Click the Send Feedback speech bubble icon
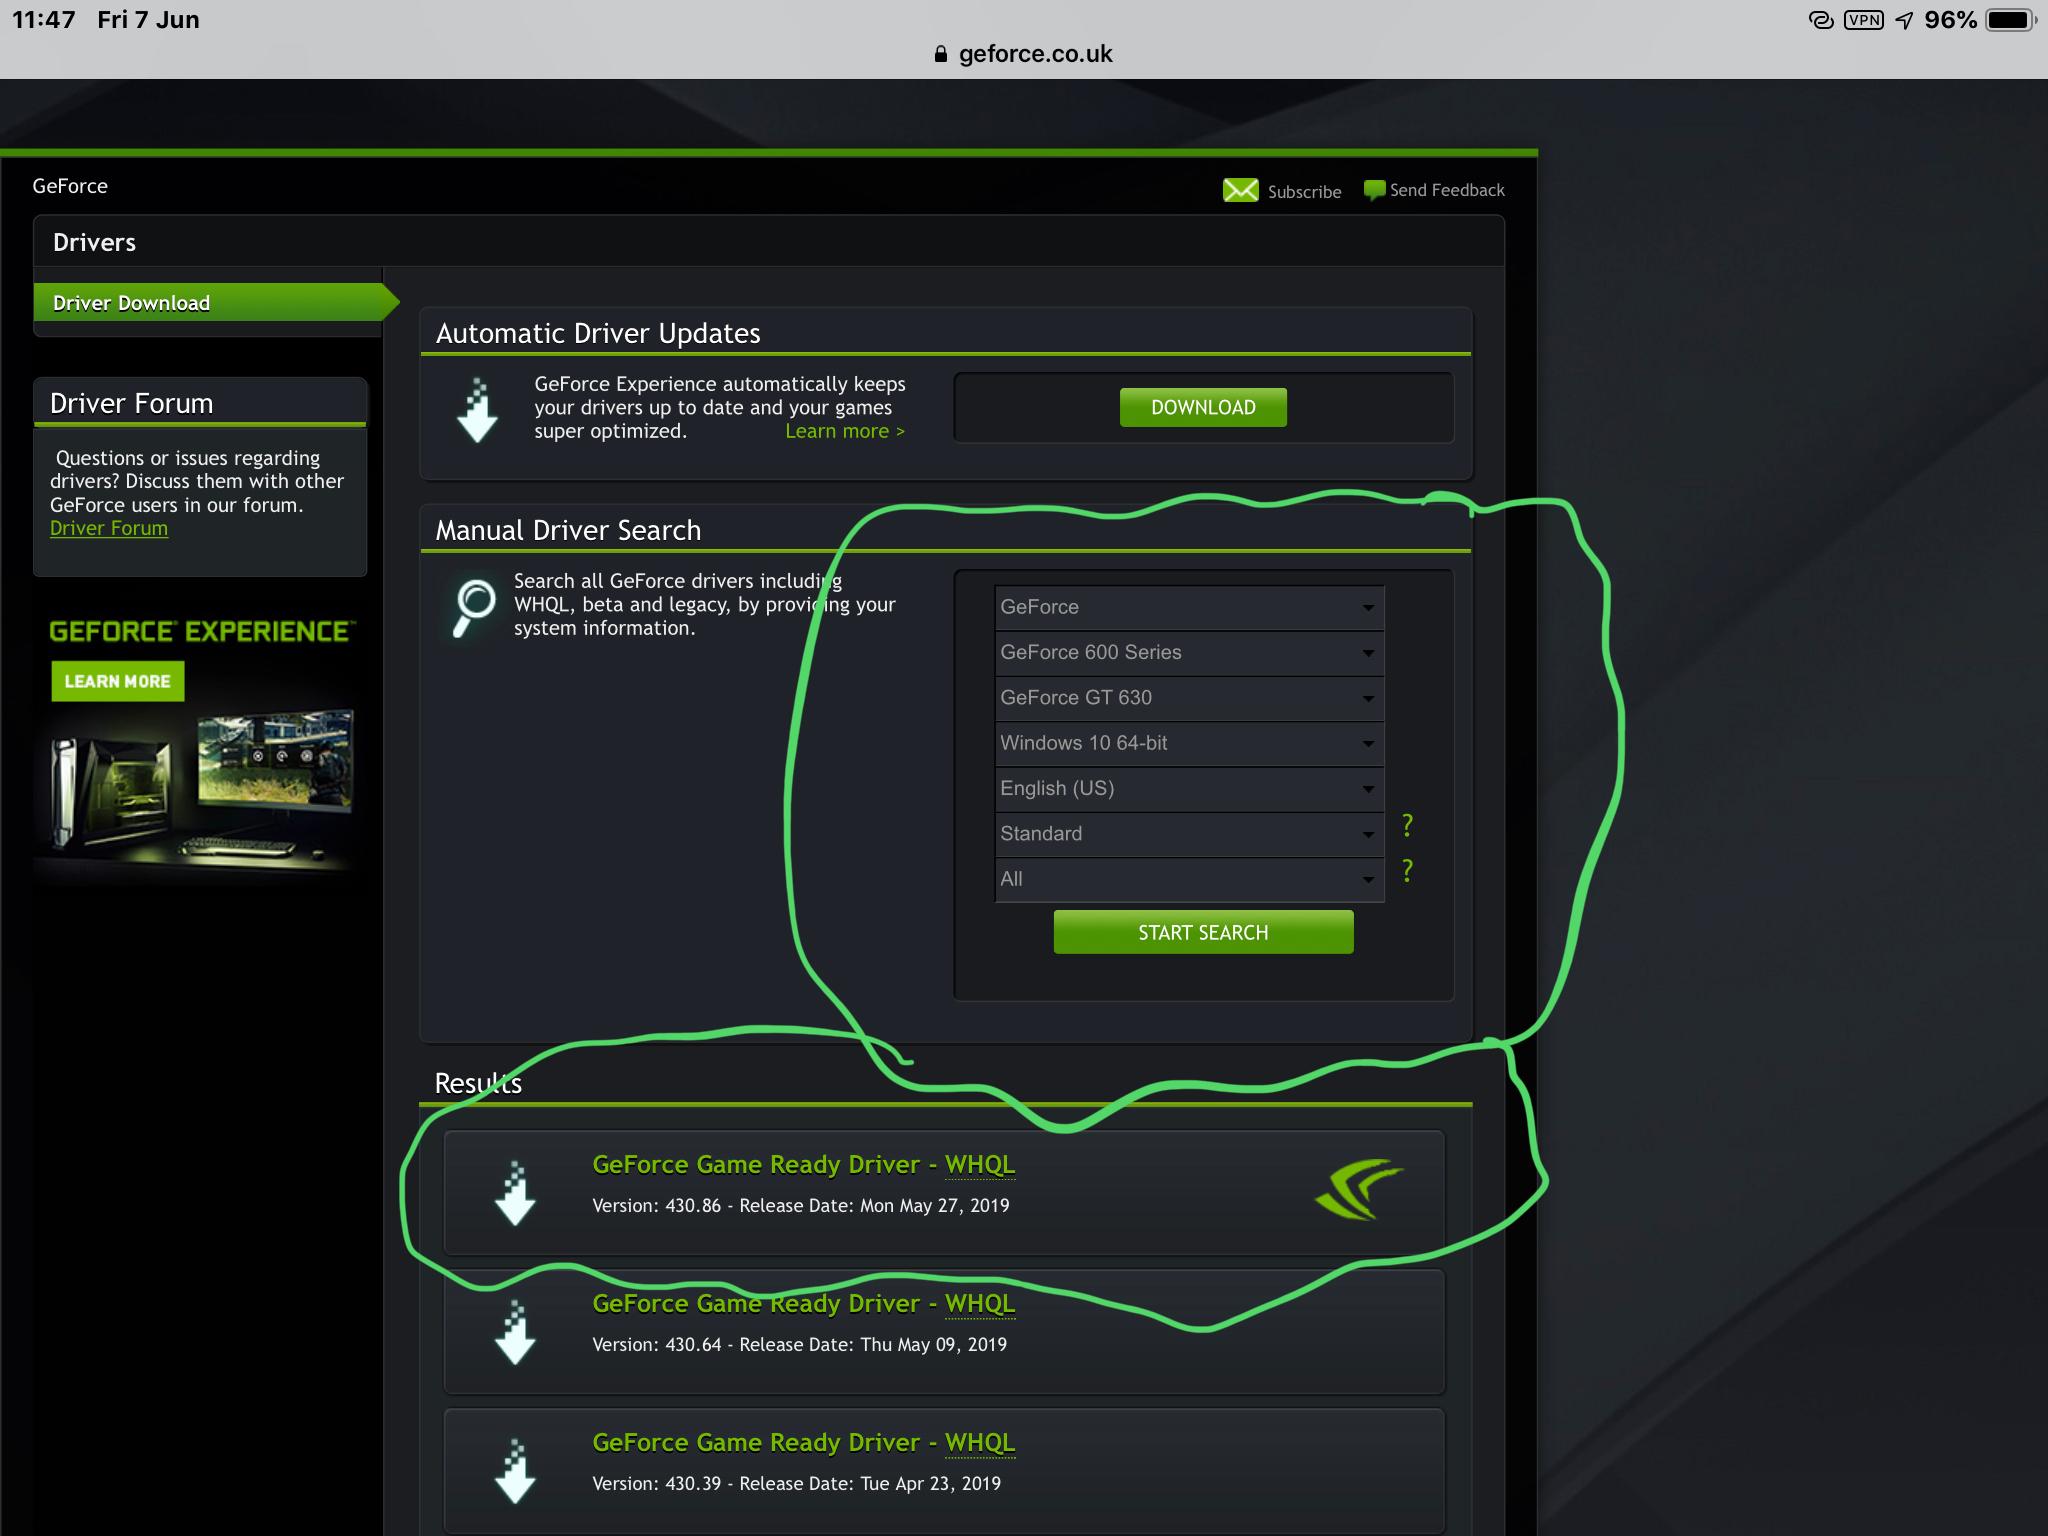The image size is (2048, 1536). click(x=1374, y=190)
